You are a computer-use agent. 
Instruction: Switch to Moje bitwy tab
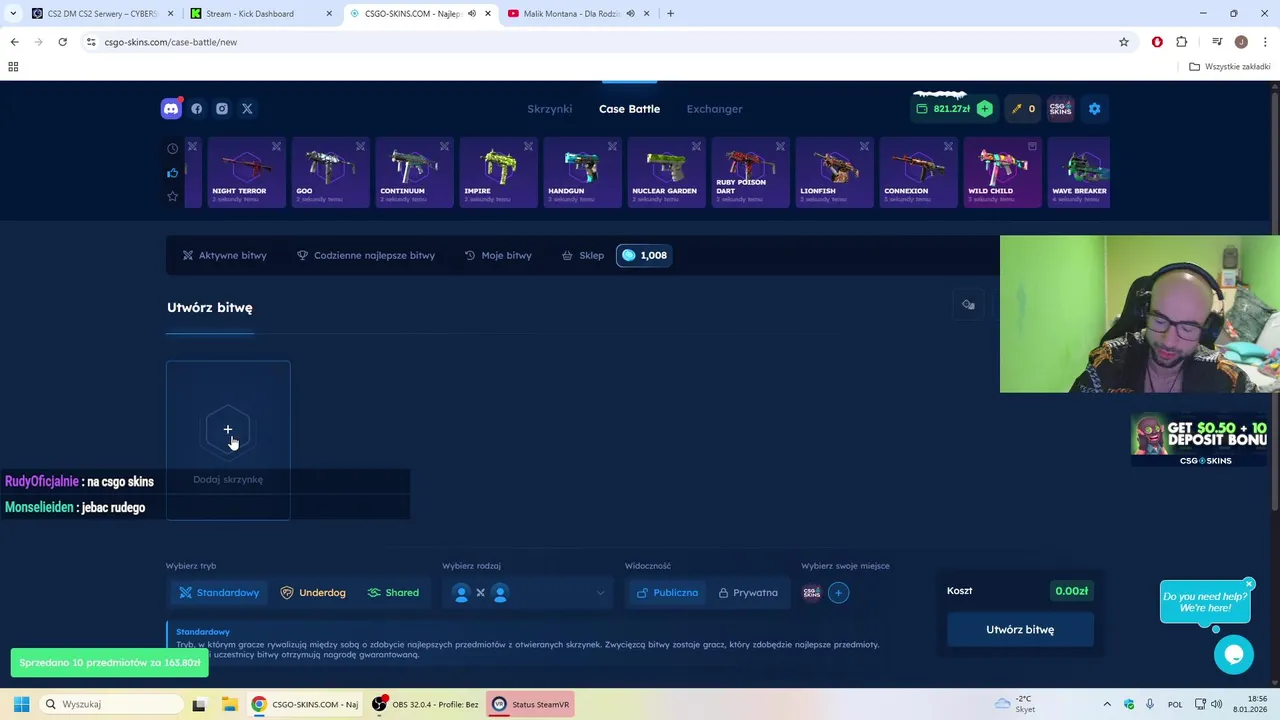coord(498,255)
